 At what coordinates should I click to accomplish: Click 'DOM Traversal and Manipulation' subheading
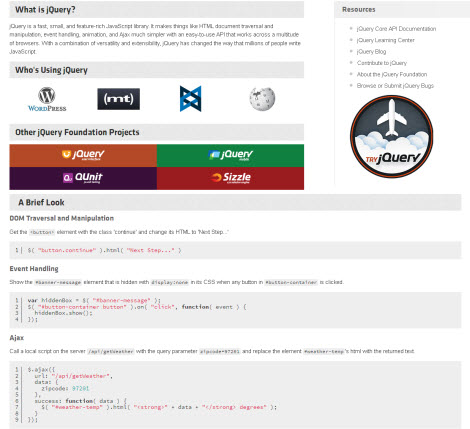click(62, 218)
